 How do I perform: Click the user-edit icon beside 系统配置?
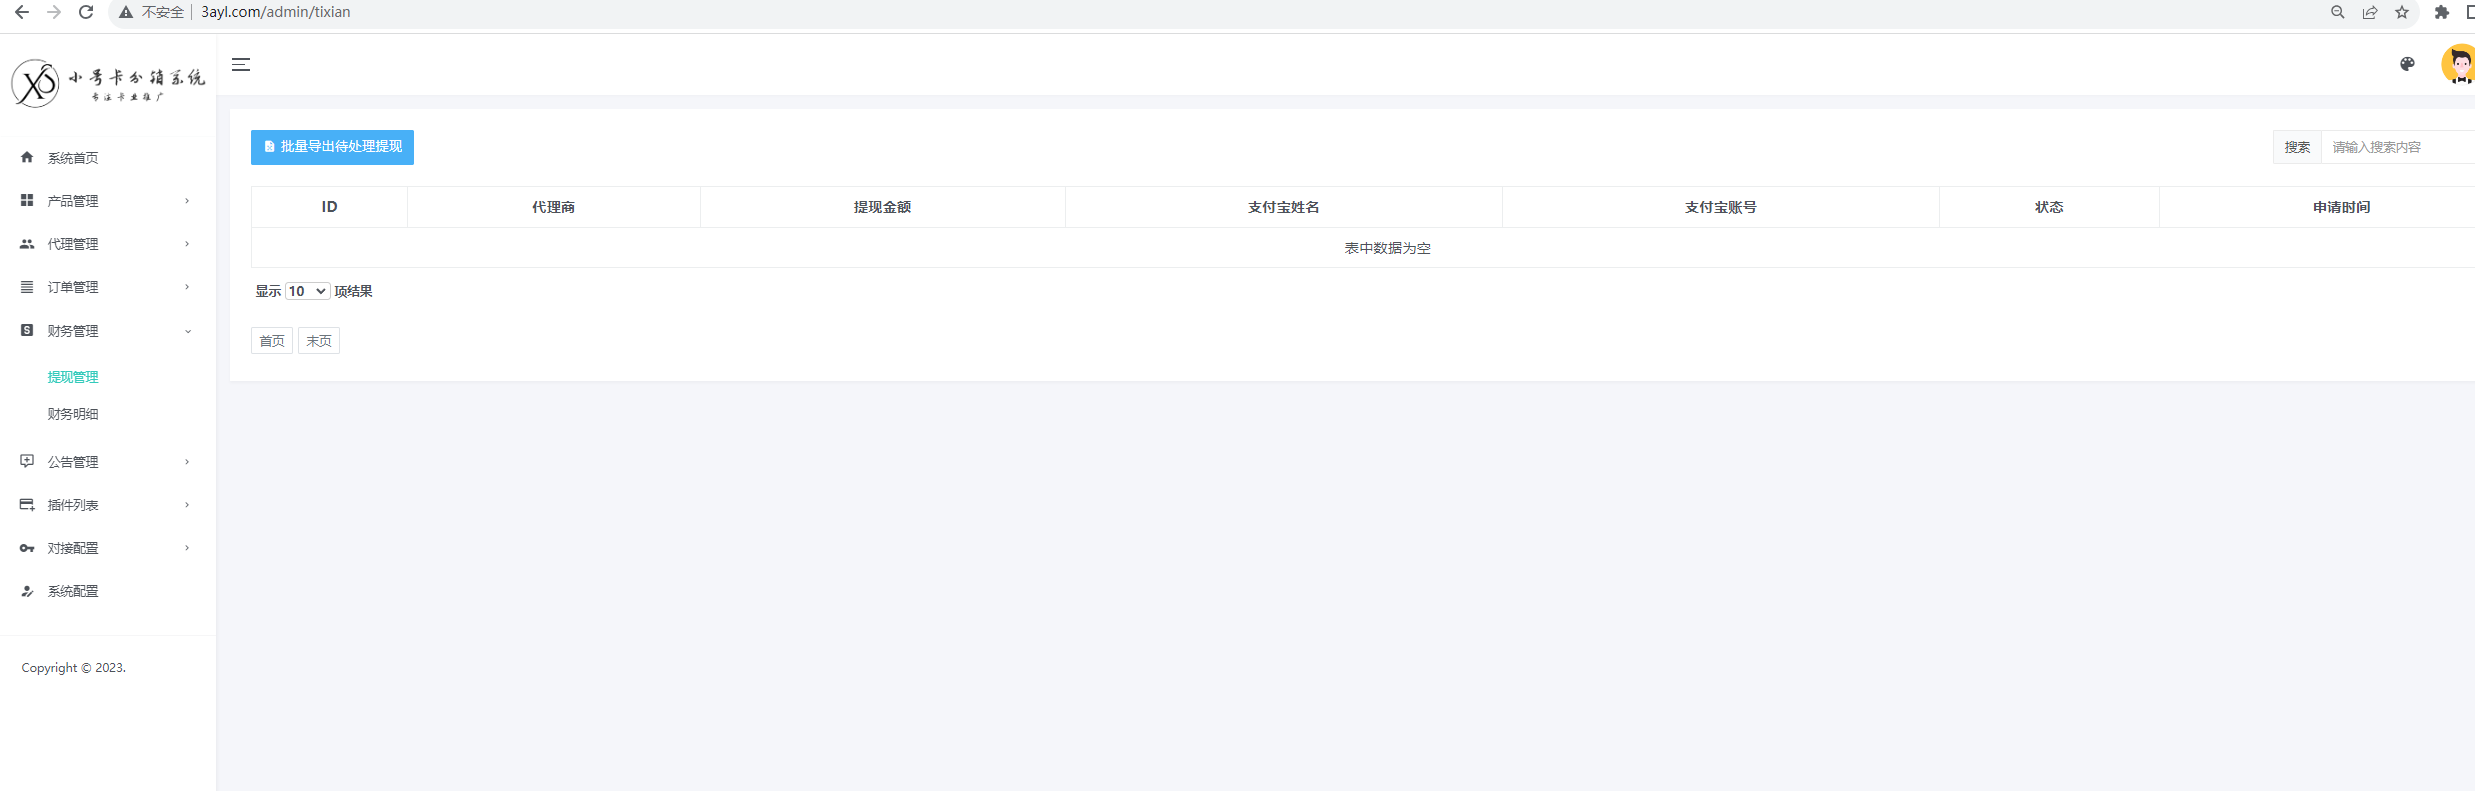[27, 591]
